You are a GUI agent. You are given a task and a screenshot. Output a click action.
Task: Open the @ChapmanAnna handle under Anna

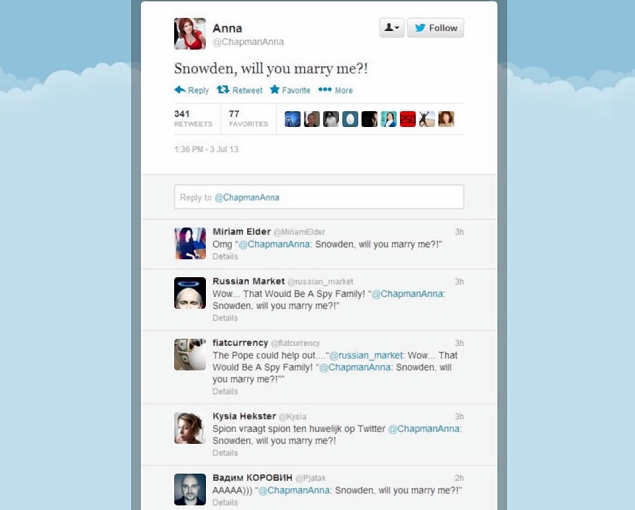point(248,42)
